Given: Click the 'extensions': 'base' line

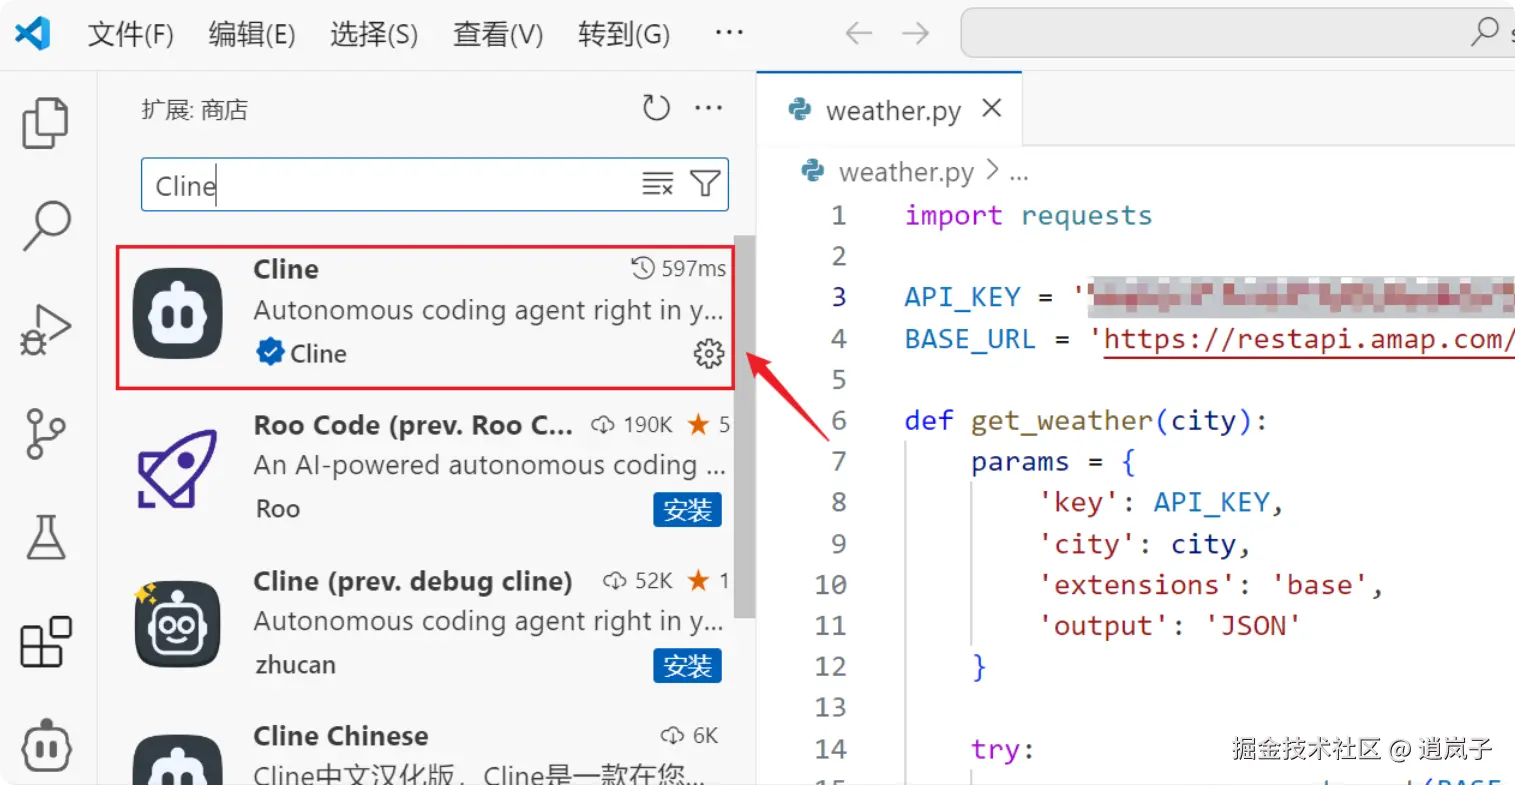Looking at the screenshot, I should coord(1210,585).
